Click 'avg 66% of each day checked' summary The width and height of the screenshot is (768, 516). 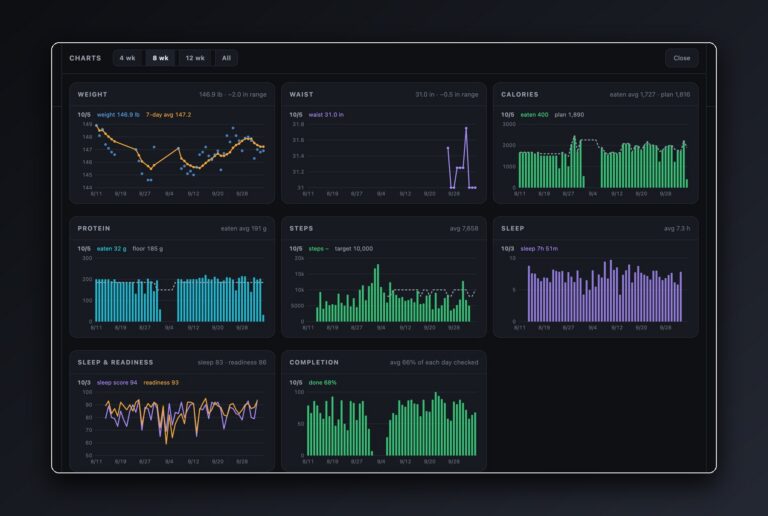(x=434, y=362)
